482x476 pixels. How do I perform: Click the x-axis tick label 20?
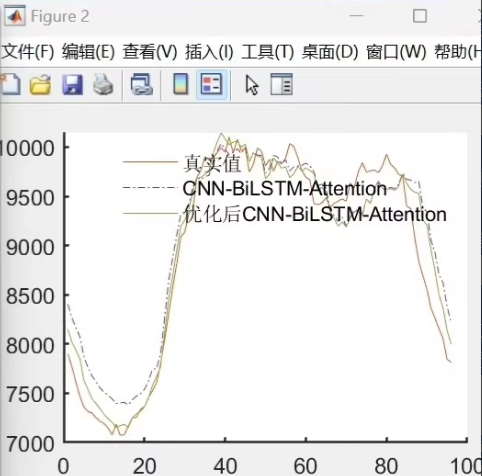coord(144,466)
